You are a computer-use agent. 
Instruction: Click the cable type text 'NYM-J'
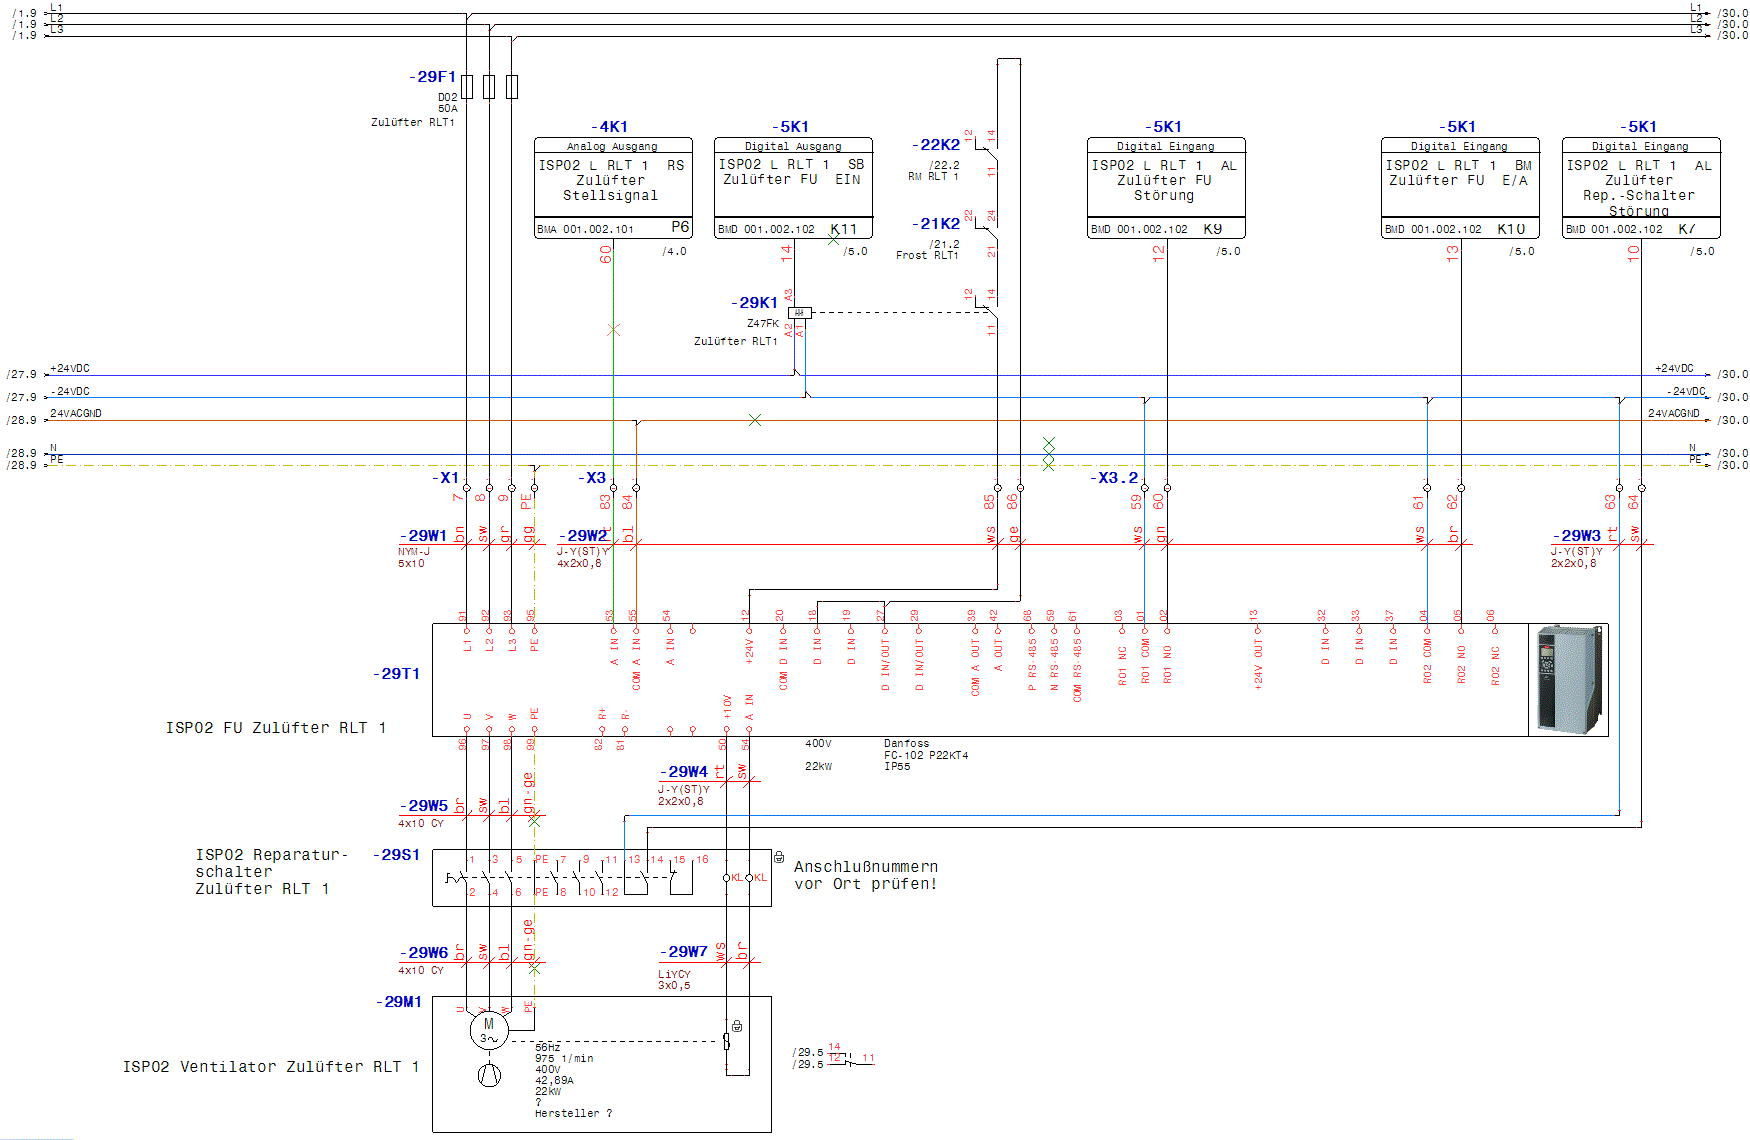(414, 552)
